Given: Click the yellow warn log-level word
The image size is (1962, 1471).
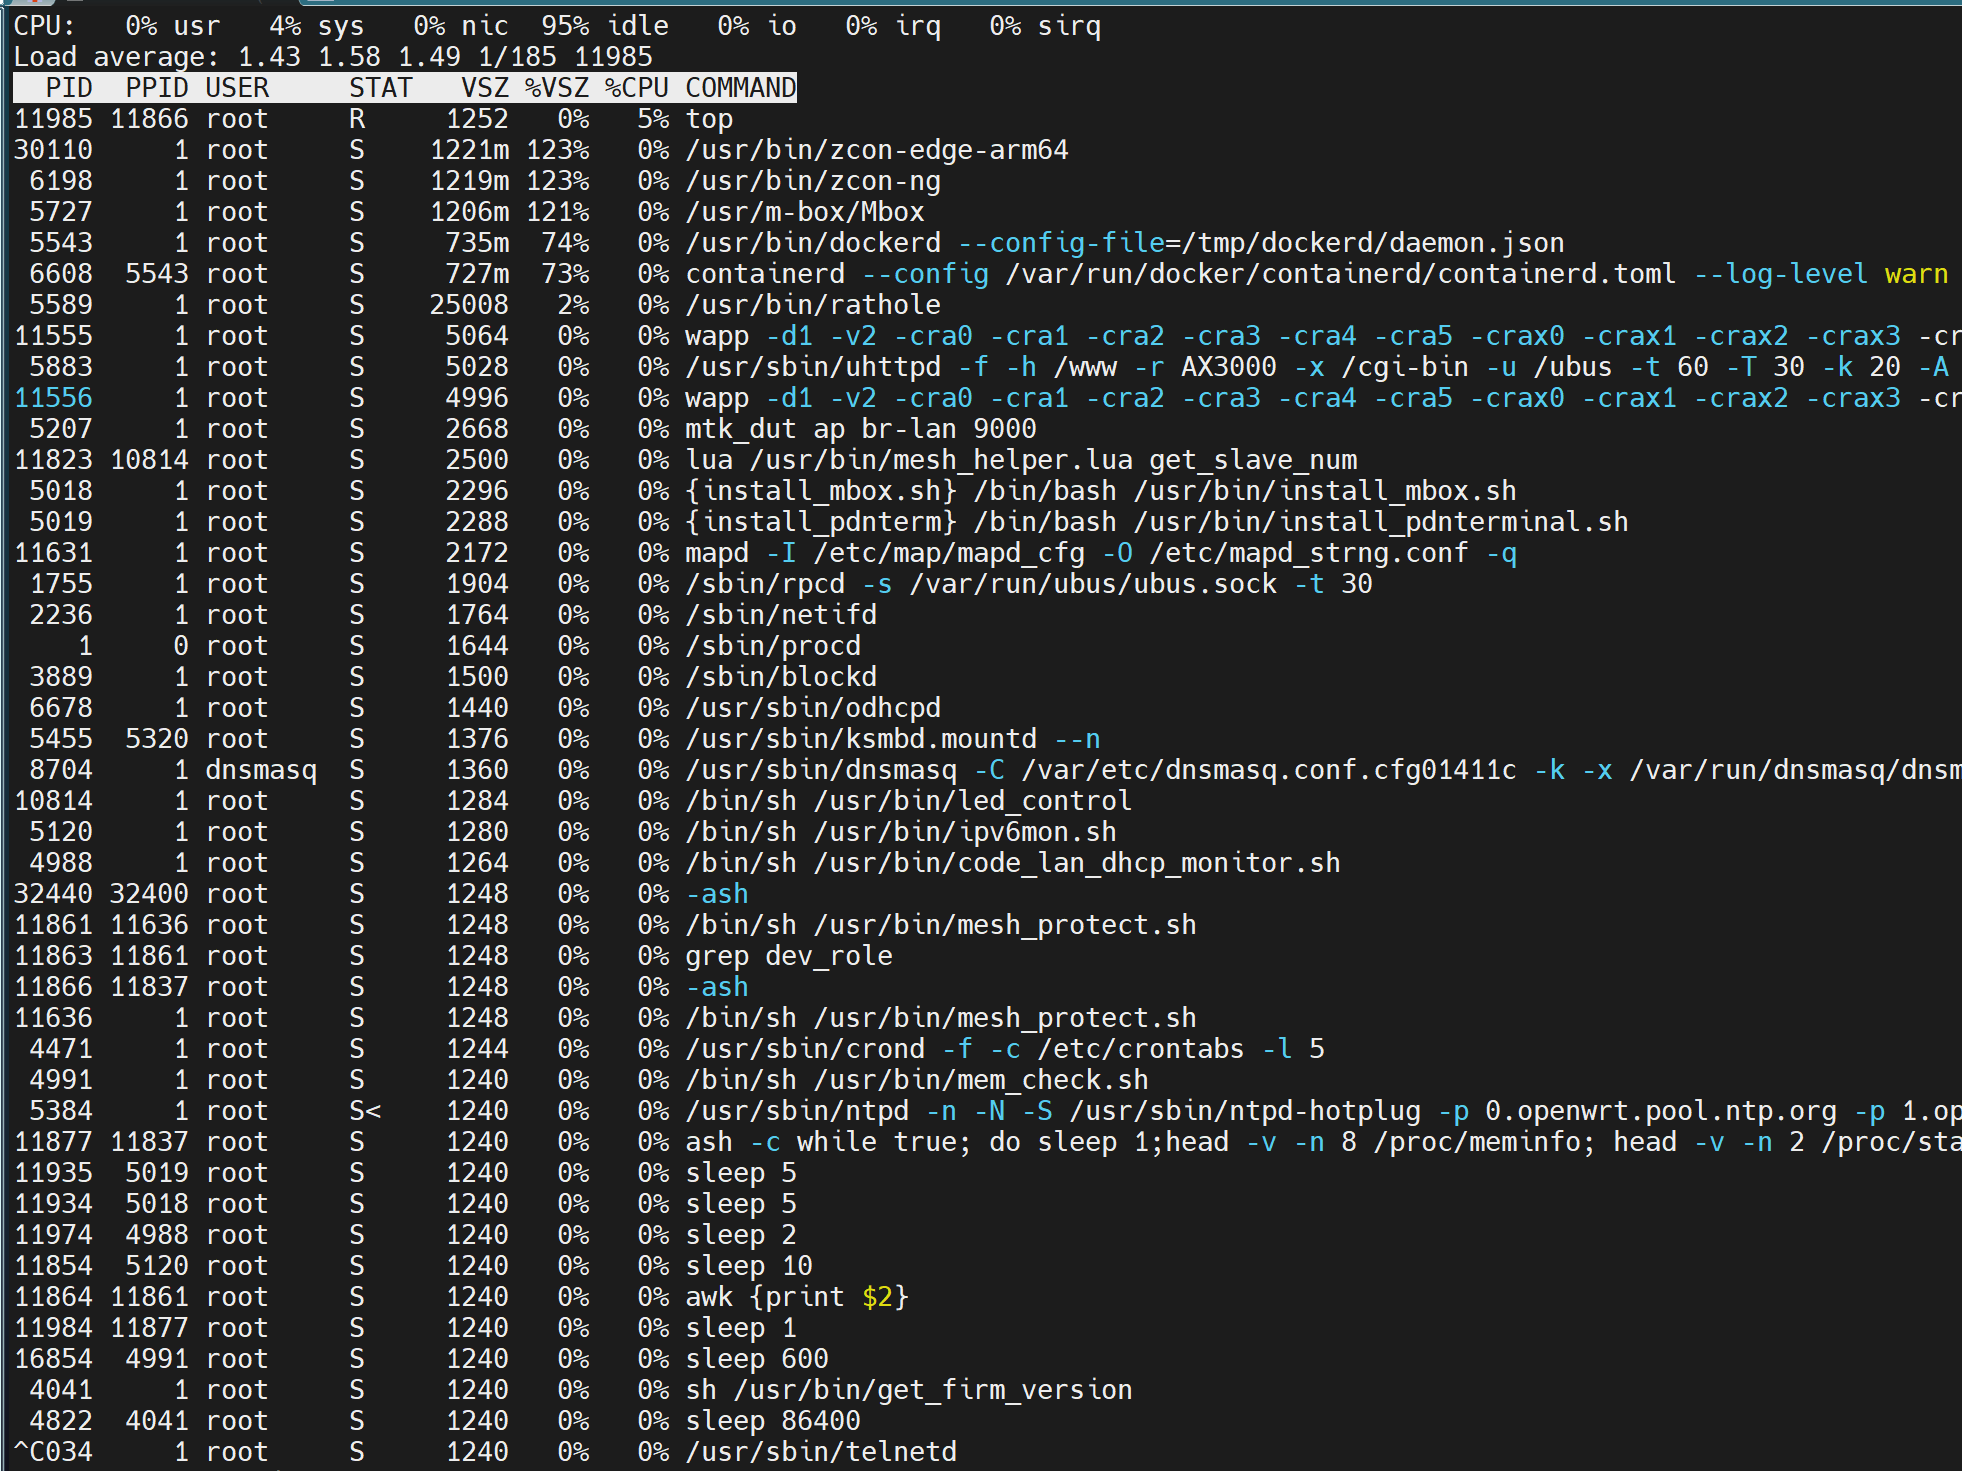Looking at the screenshot, I should coord(1915,274).
